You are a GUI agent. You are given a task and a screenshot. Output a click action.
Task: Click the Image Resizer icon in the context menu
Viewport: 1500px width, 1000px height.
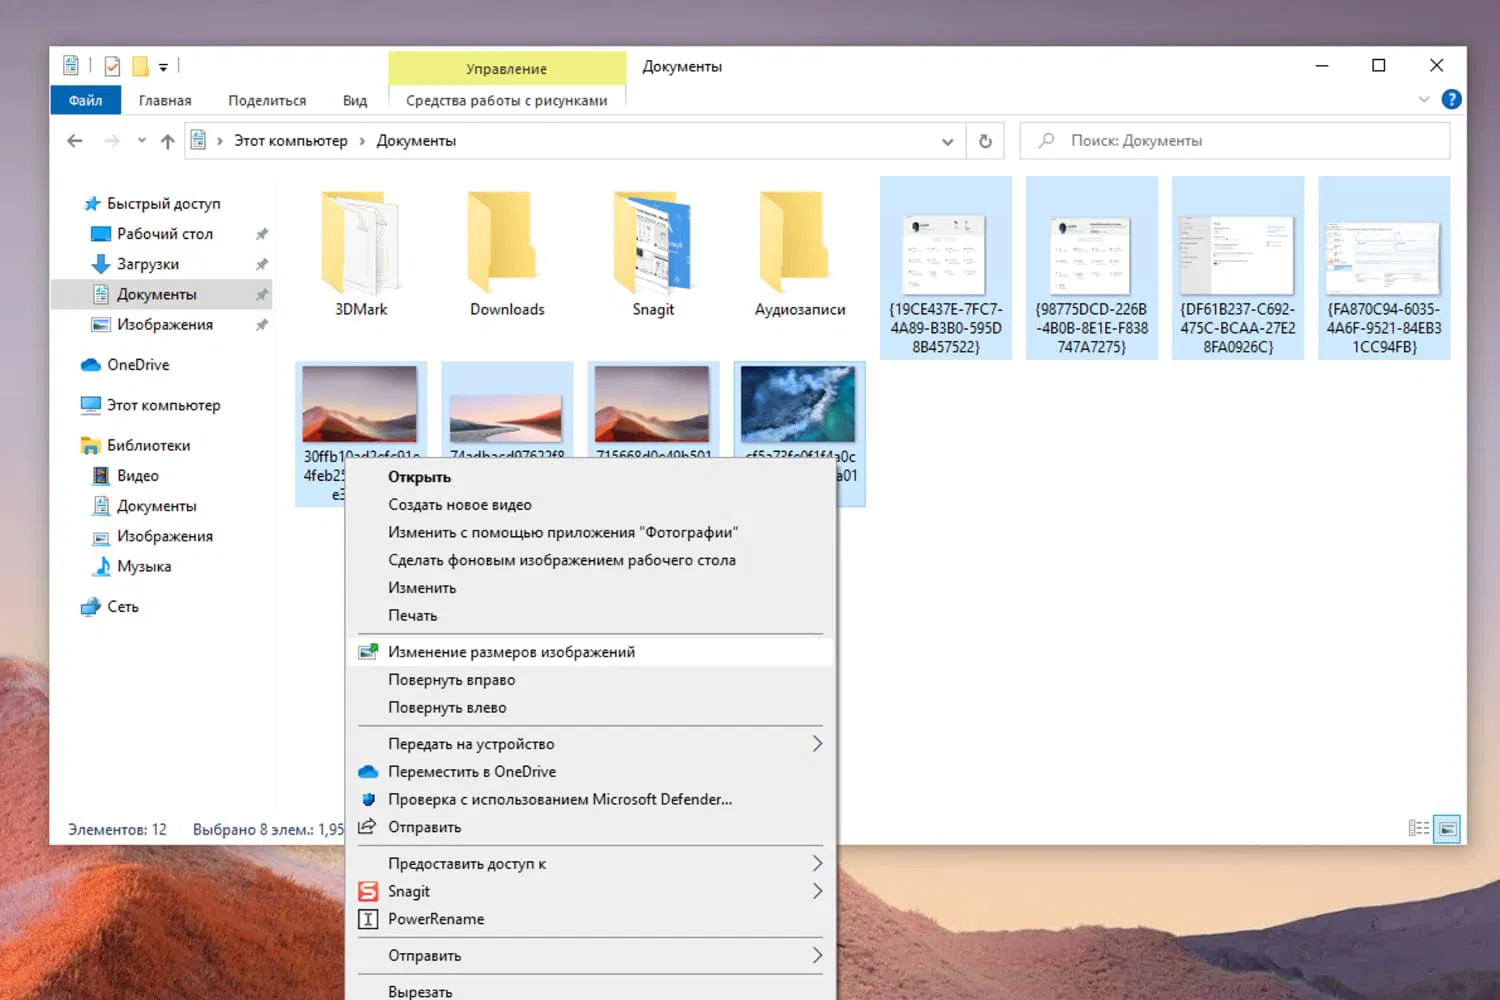tap(366, 651)
